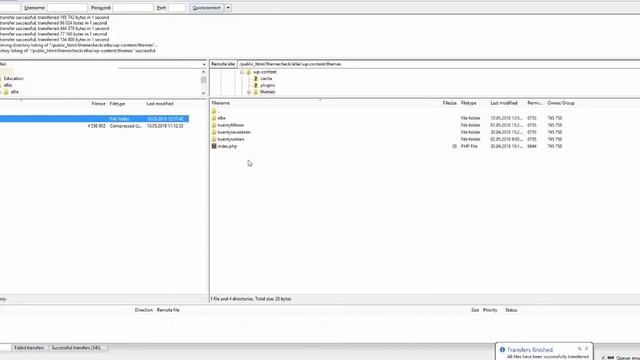
Task: Select index.php in remote file list
Action: pos(227,146)
